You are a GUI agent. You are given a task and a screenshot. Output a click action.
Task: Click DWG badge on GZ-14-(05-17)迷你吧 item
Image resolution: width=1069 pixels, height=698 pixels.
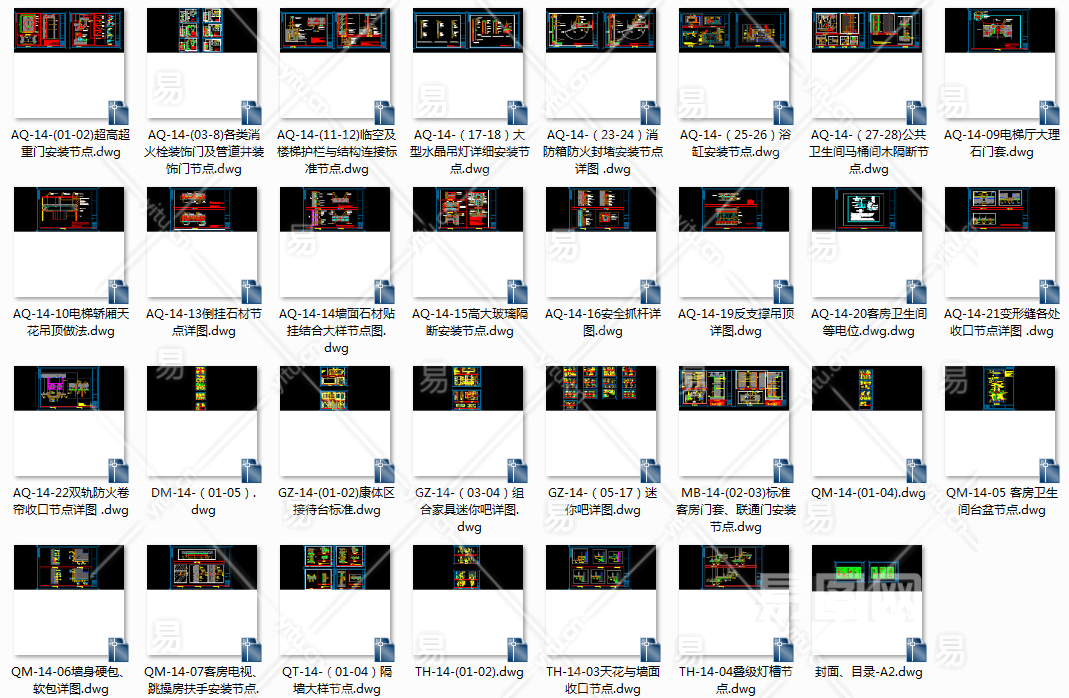click(x=650, y=470)
